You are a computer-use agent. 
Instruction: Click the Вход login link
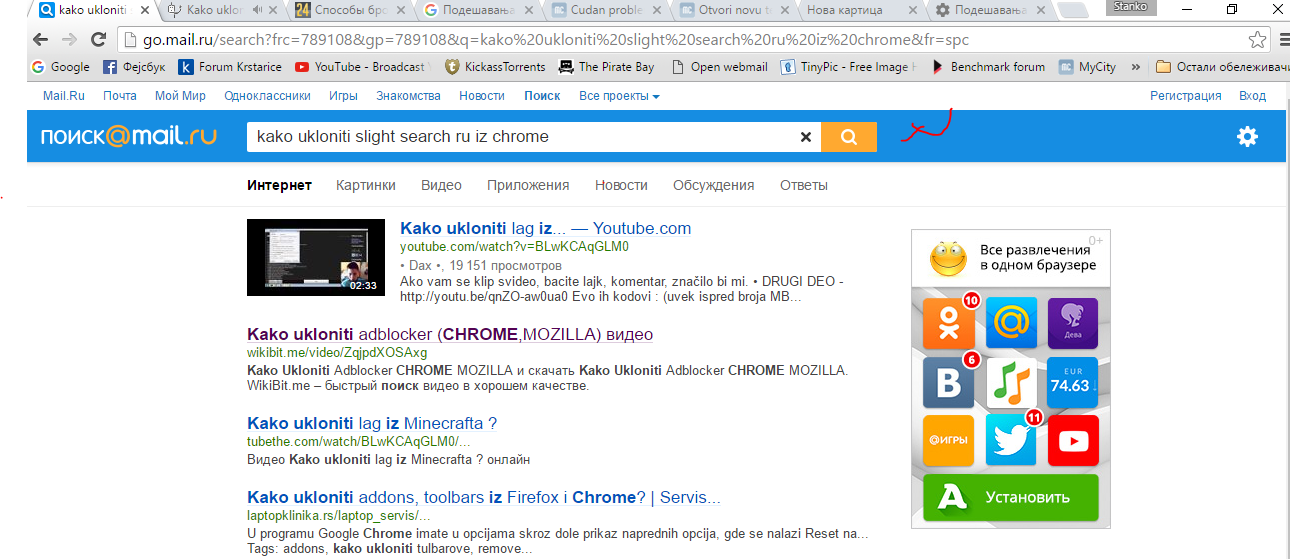point(1252,96)
